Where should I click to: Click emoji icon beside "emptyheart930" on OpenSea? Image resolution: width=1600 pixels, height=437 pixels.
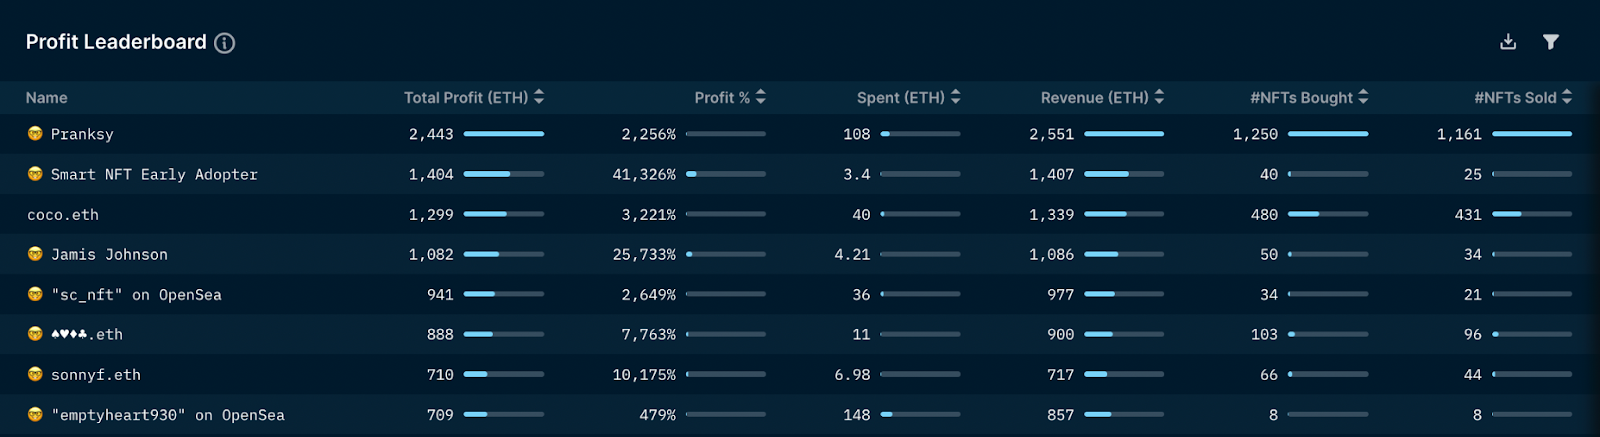pyautogui.click(x=35, y=414)
